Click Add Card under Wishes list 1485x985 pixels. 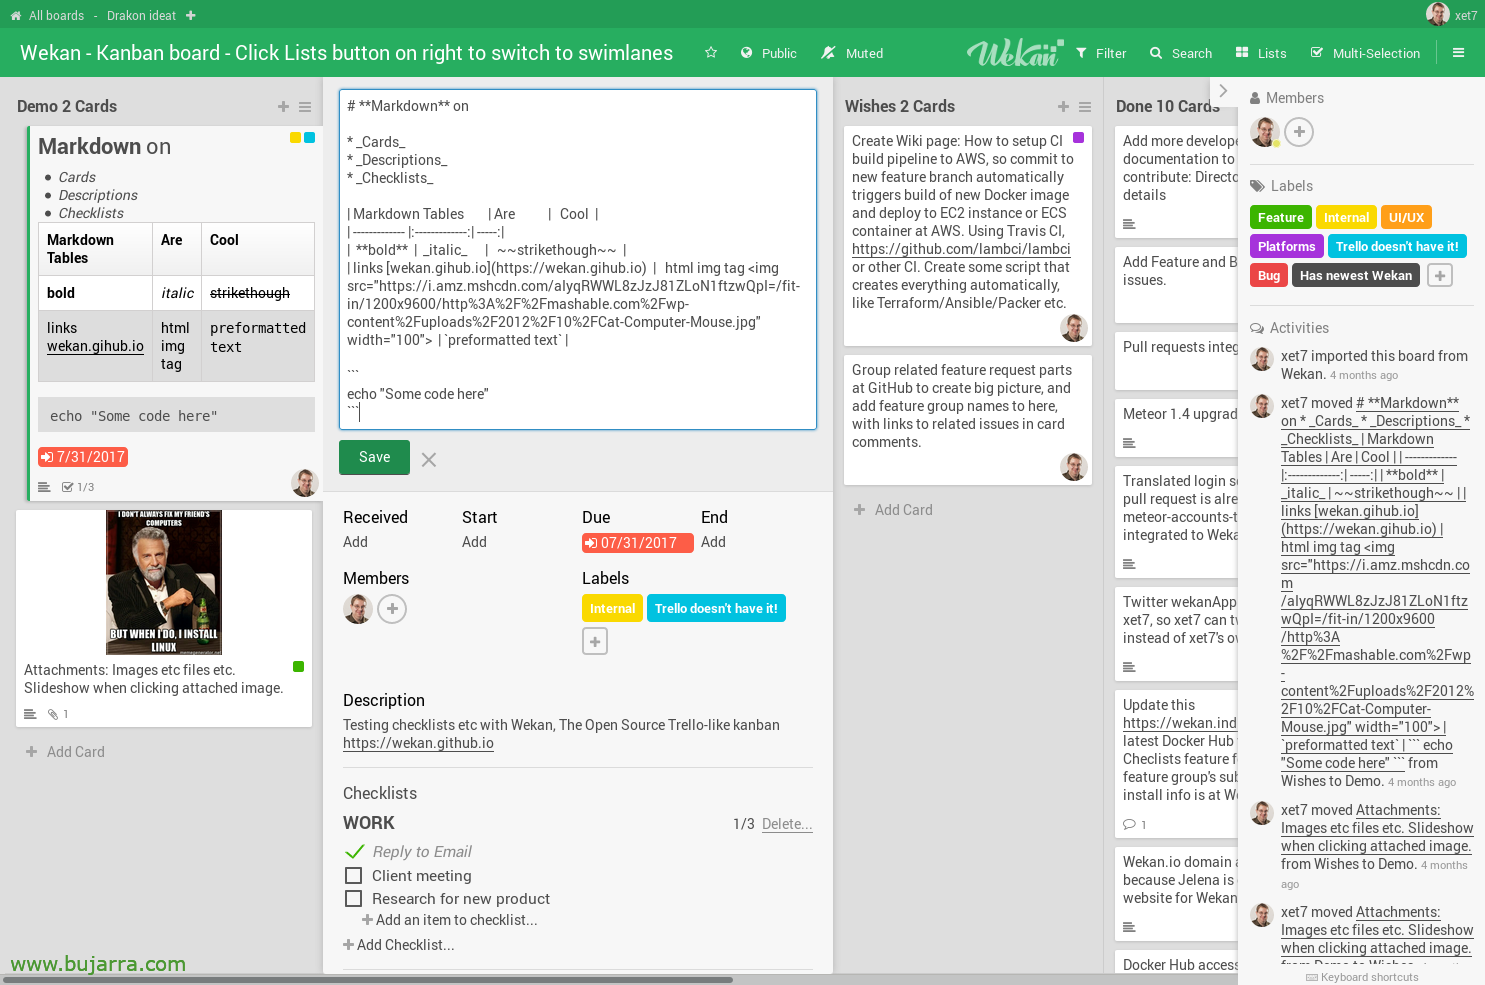tap(893, 510)
